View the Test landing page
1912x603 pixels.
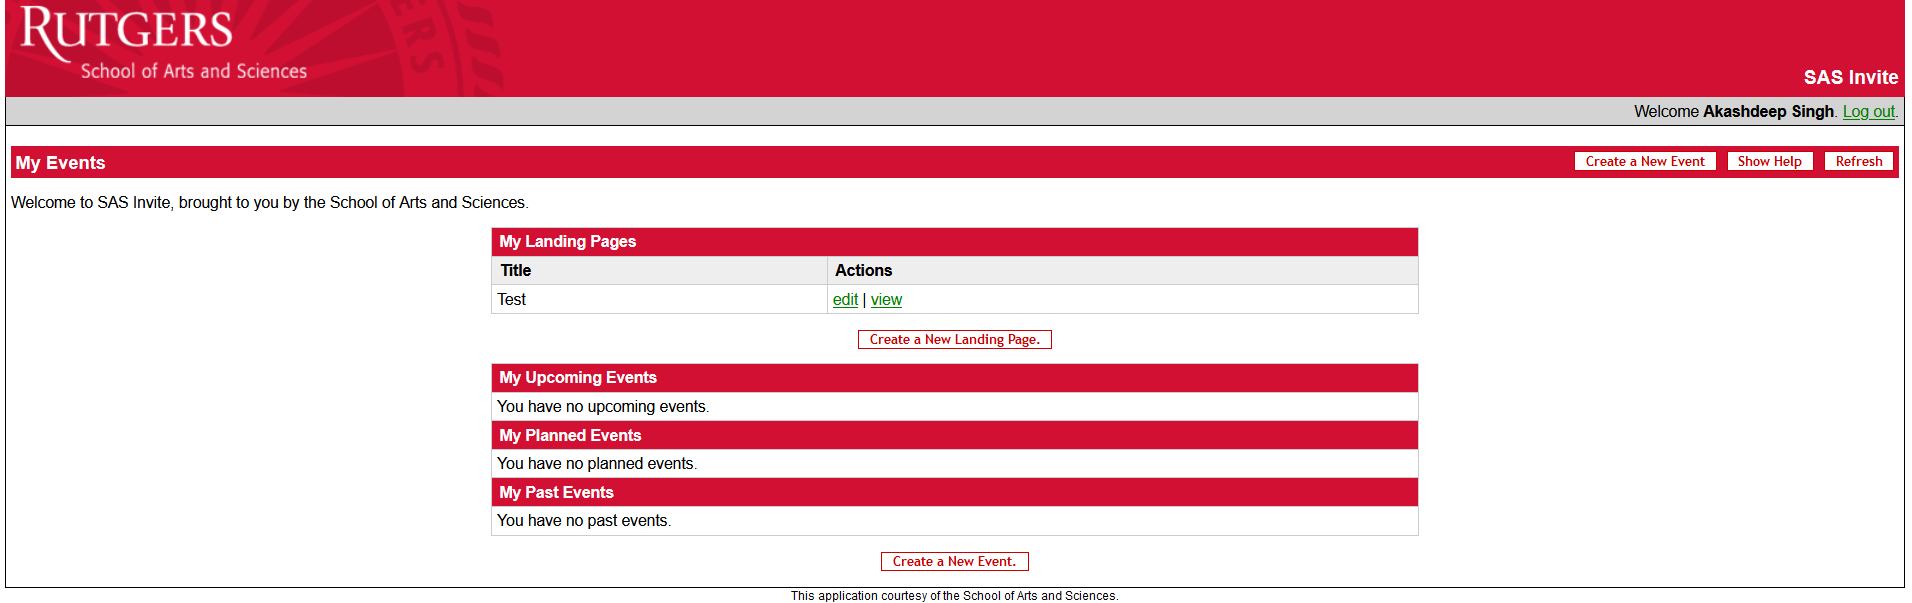(886, 299)
